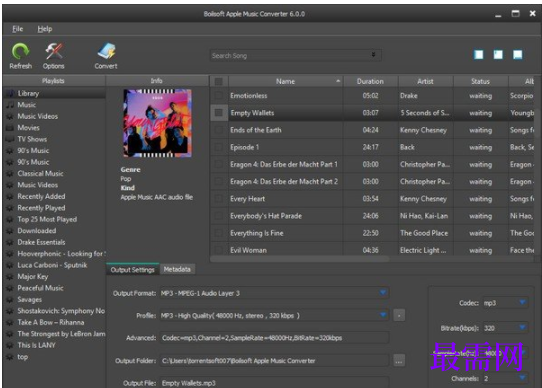Click the music note icon beside Music
Screen dimensions: 542x388
click(10, 105)
